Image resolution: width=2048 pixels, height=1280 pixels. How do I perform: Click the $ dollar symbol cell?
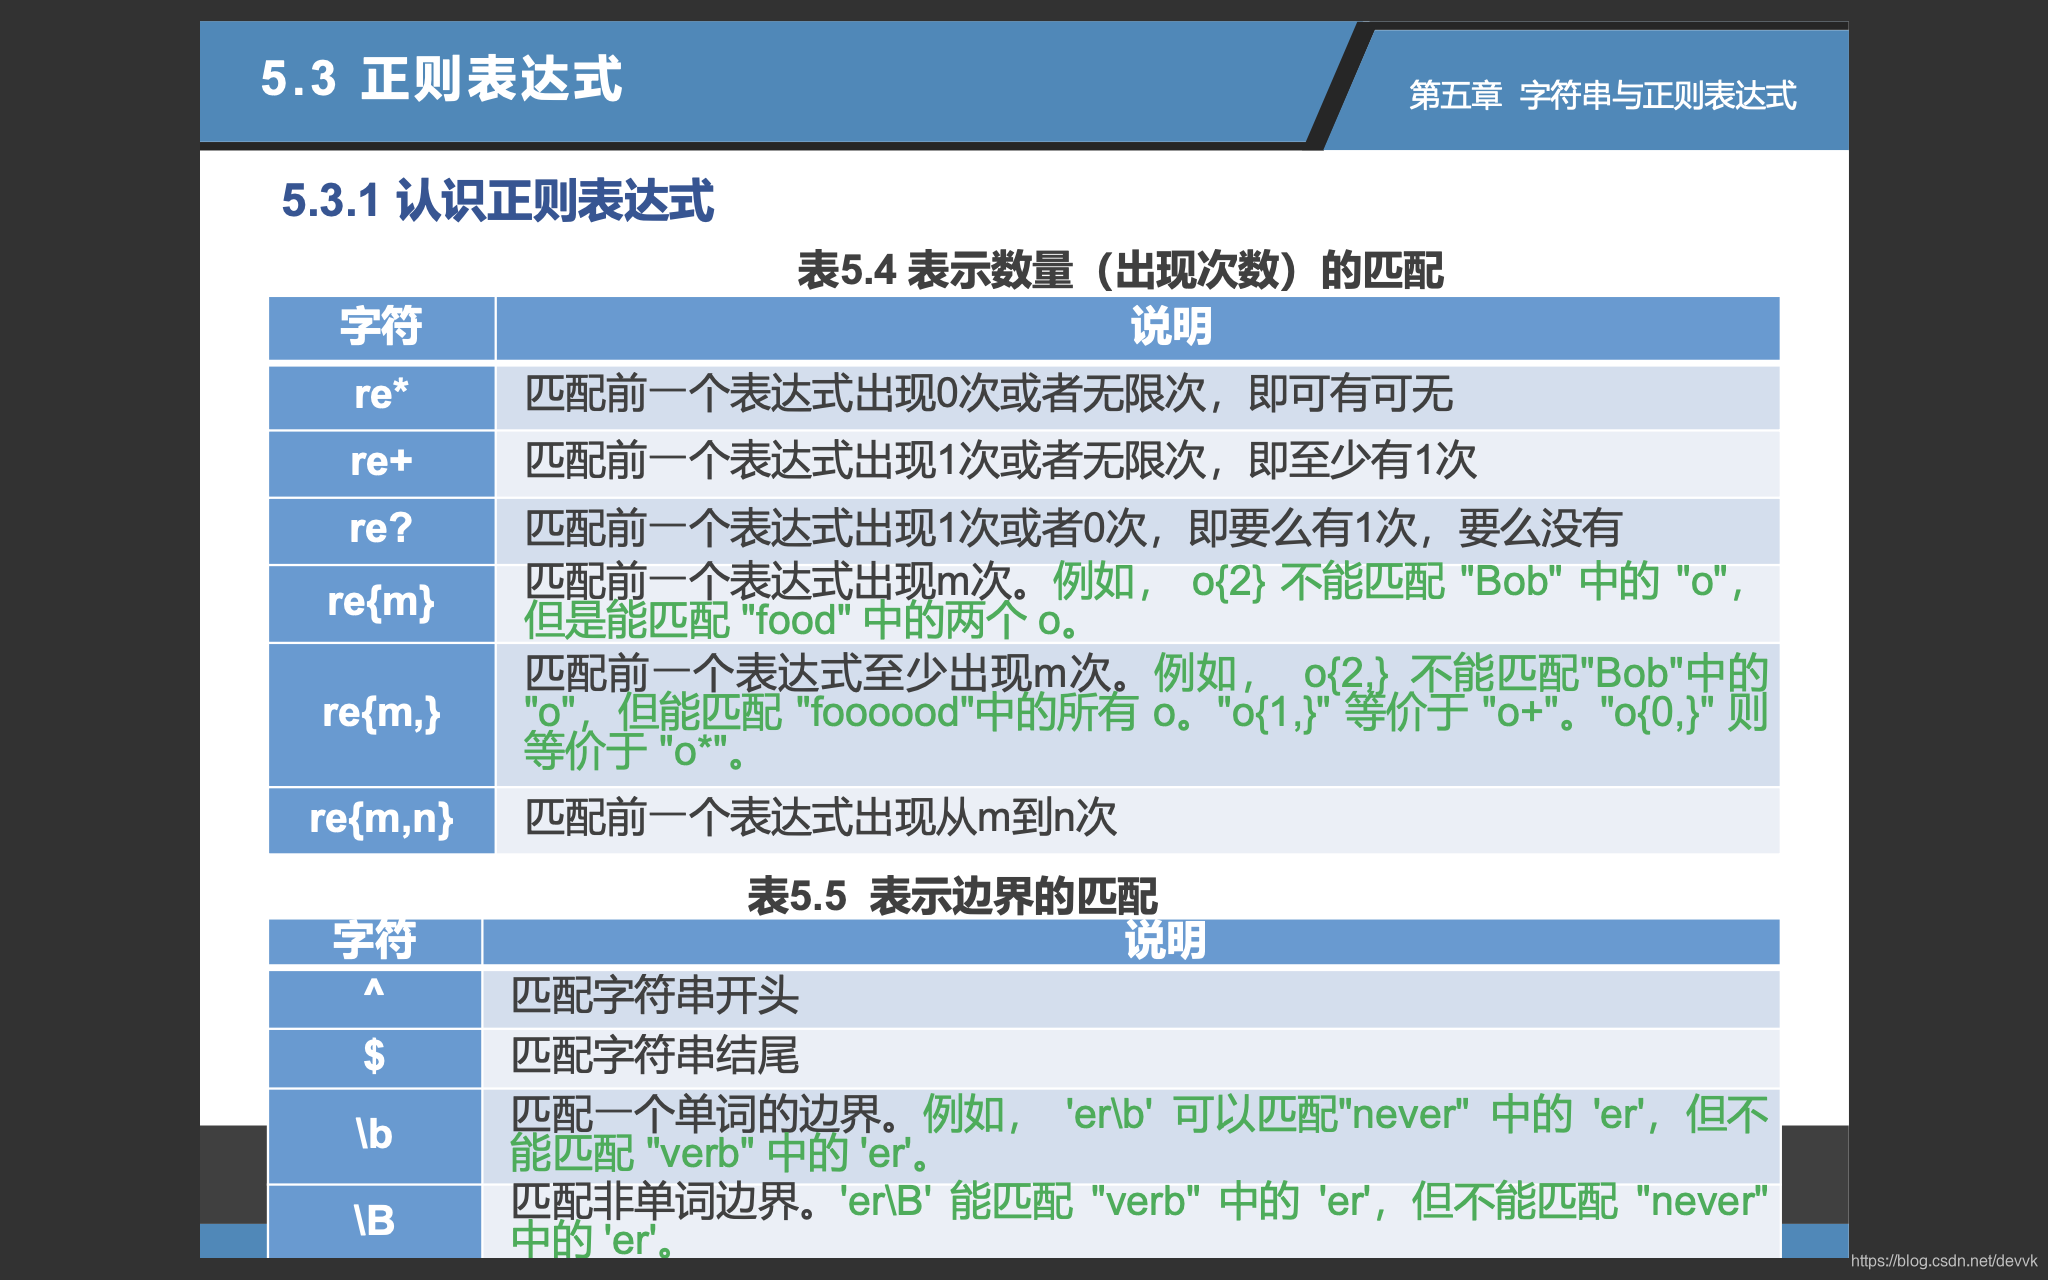tap(374, 1057)
